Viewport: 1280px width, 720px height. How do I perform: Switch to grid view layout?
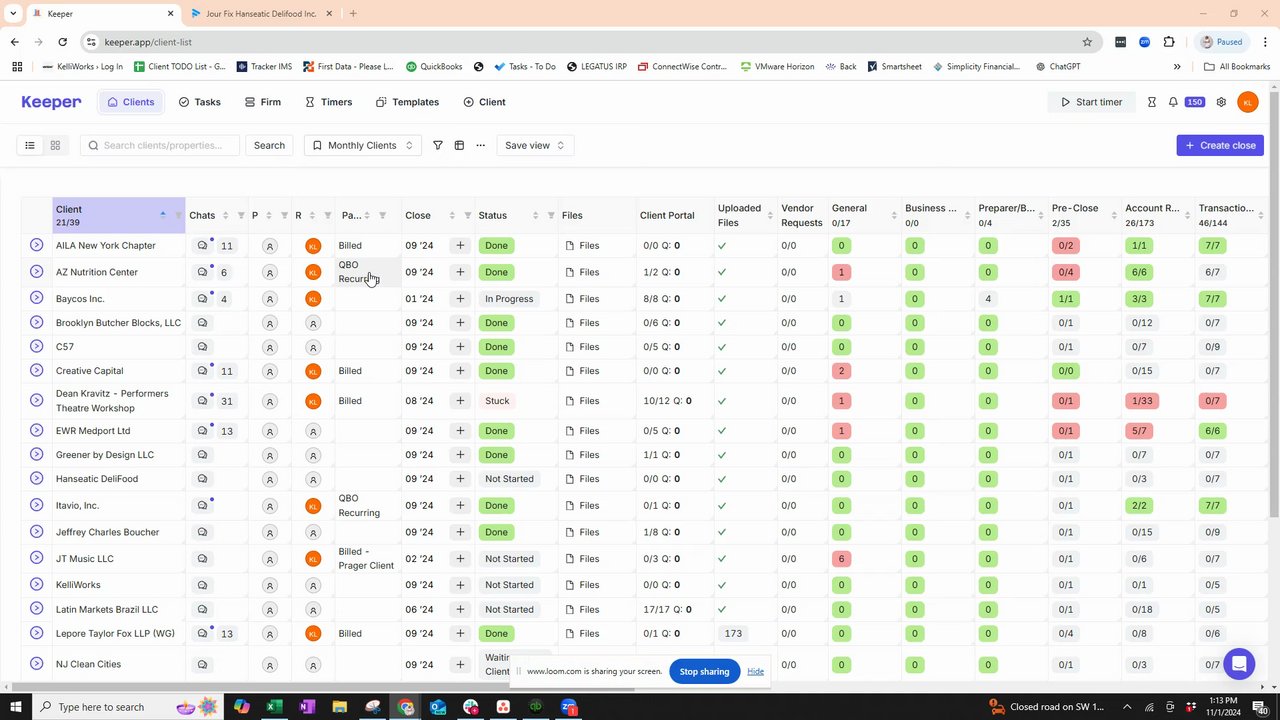tap(55, 145)
